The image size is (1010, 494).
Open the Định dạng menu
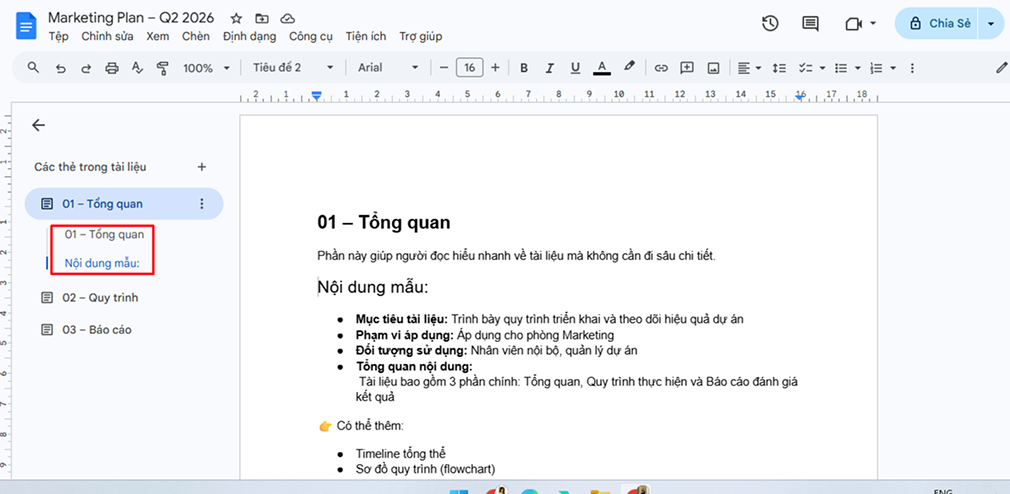[249, 36]
